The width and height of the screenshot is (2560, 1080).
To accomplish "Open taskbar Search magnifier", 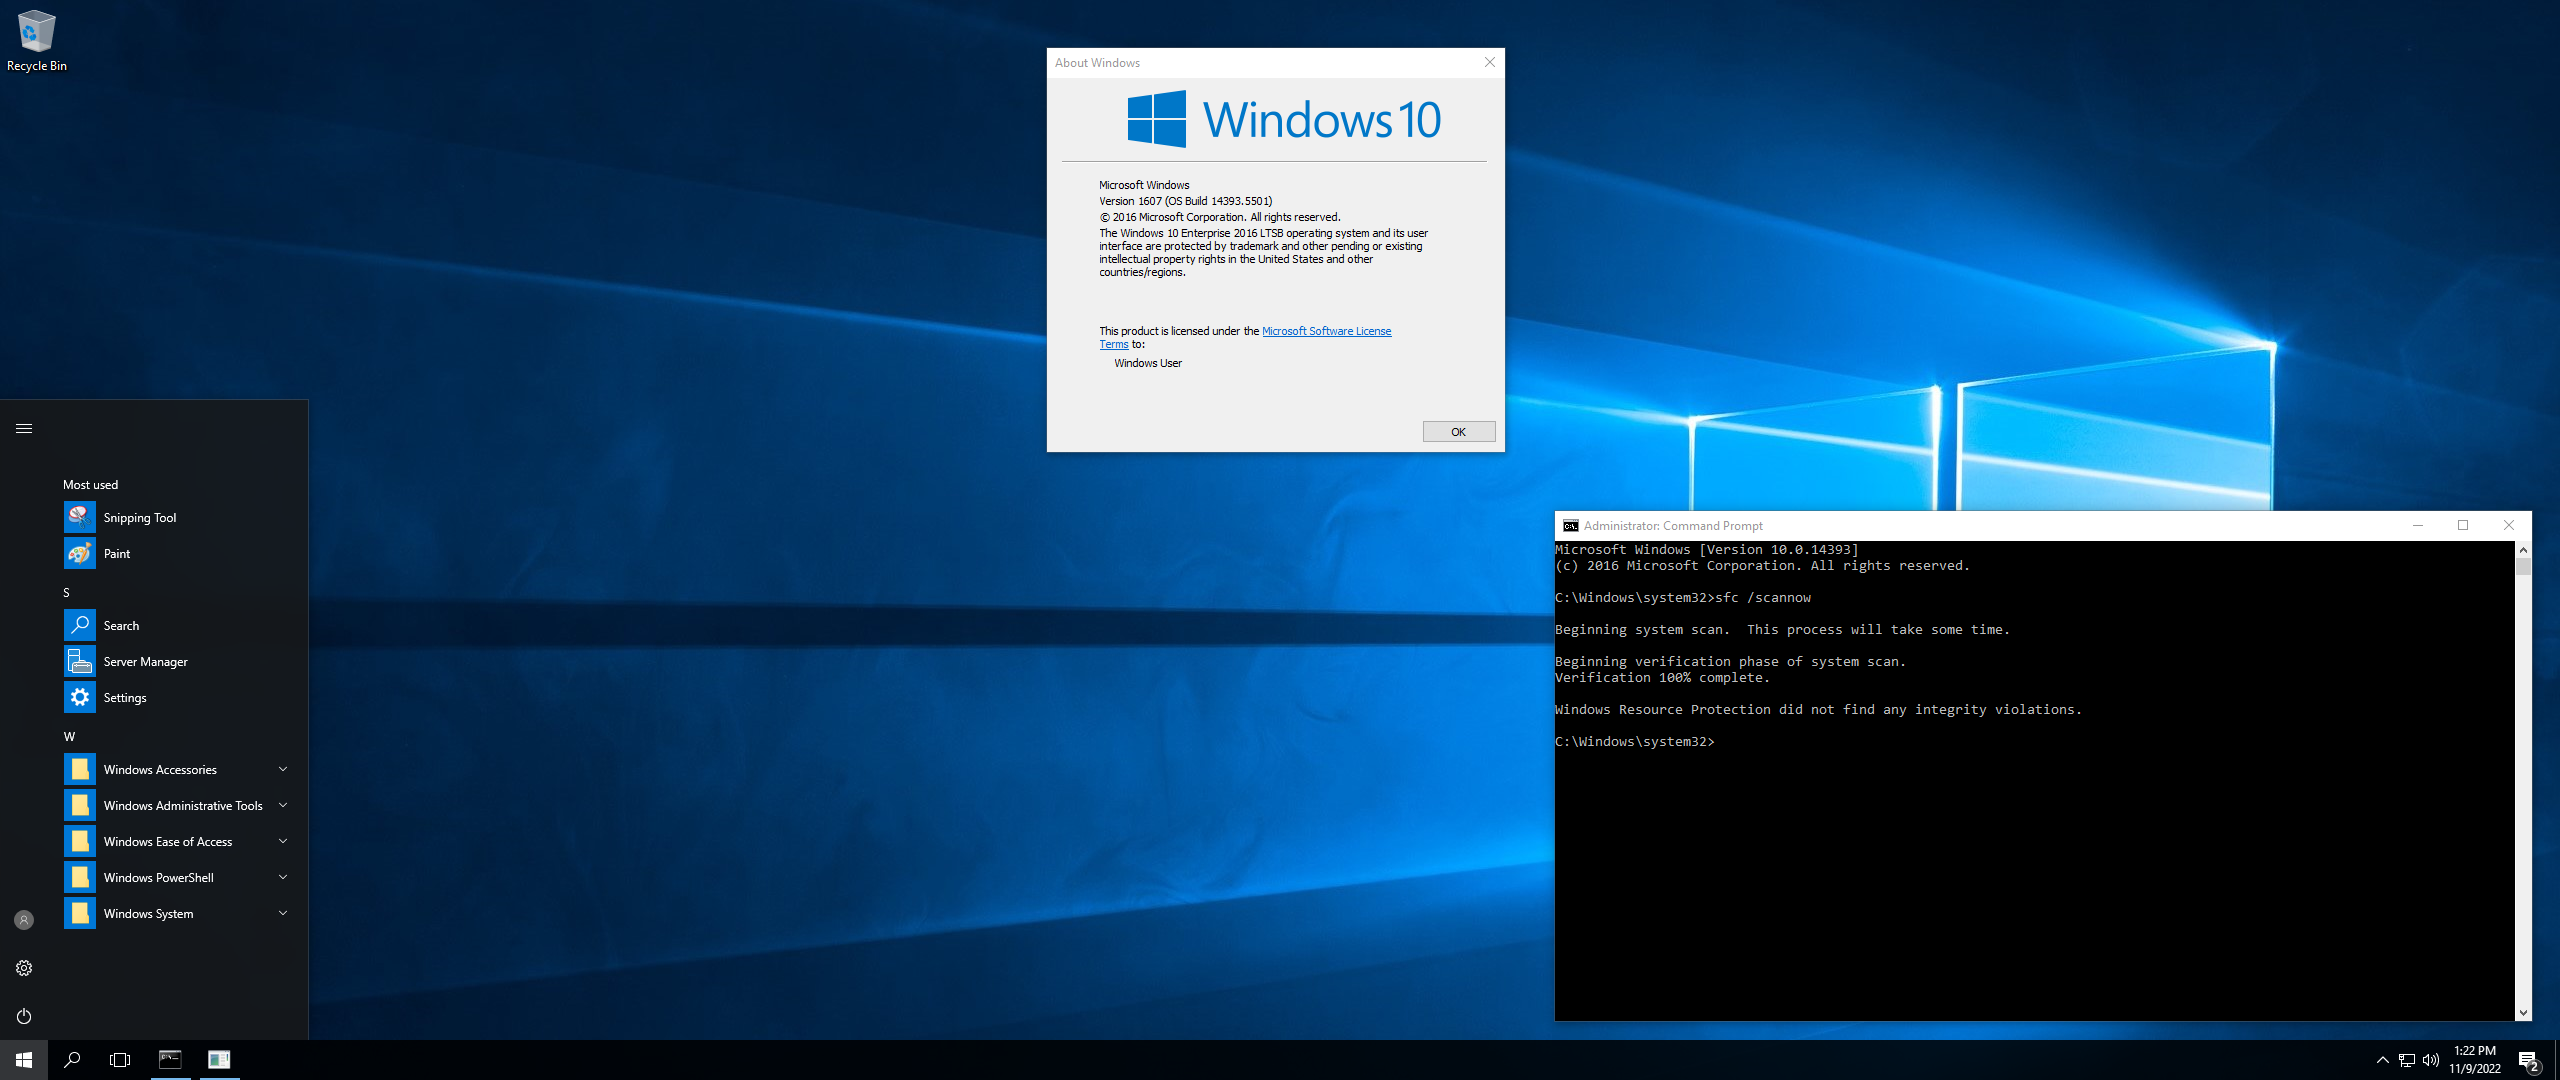I will [x=72, y=1060].
